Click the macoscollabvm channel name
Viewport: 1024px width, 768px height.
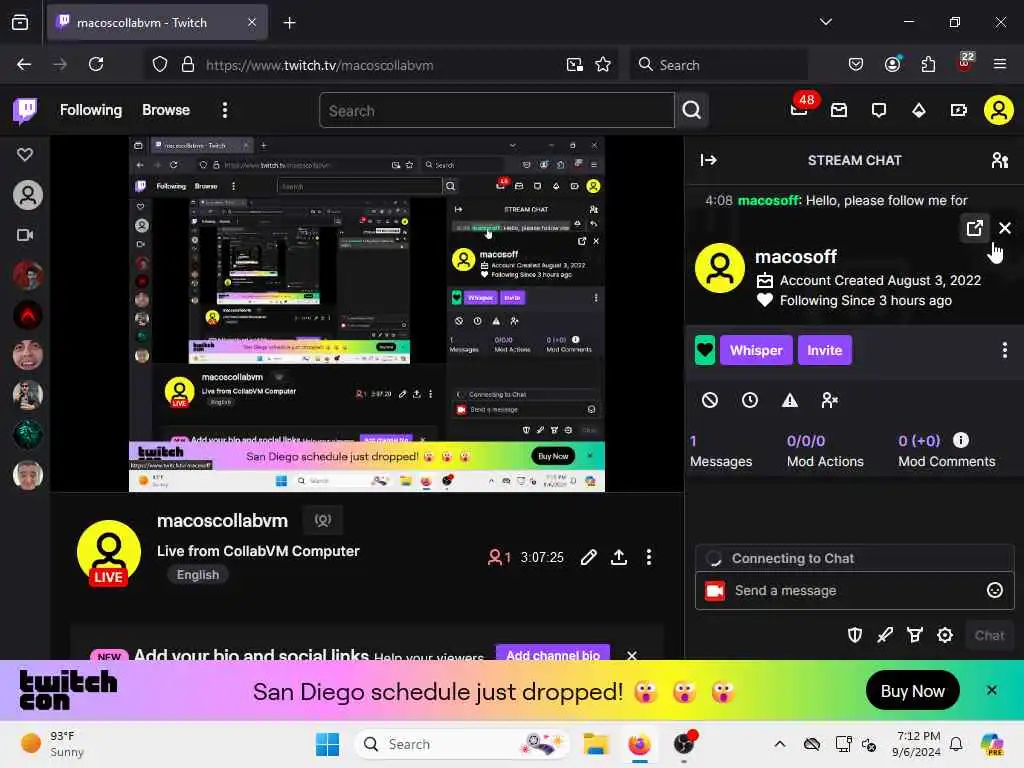point(222,520)
